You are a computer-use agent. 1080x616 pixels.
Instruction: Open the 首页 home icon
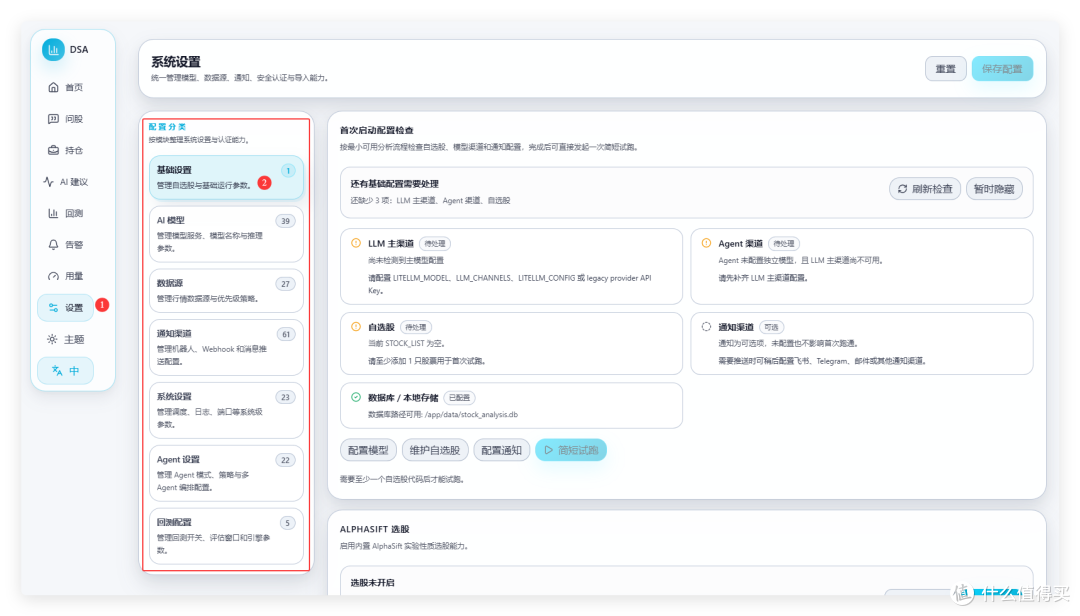tap(53, 88)
